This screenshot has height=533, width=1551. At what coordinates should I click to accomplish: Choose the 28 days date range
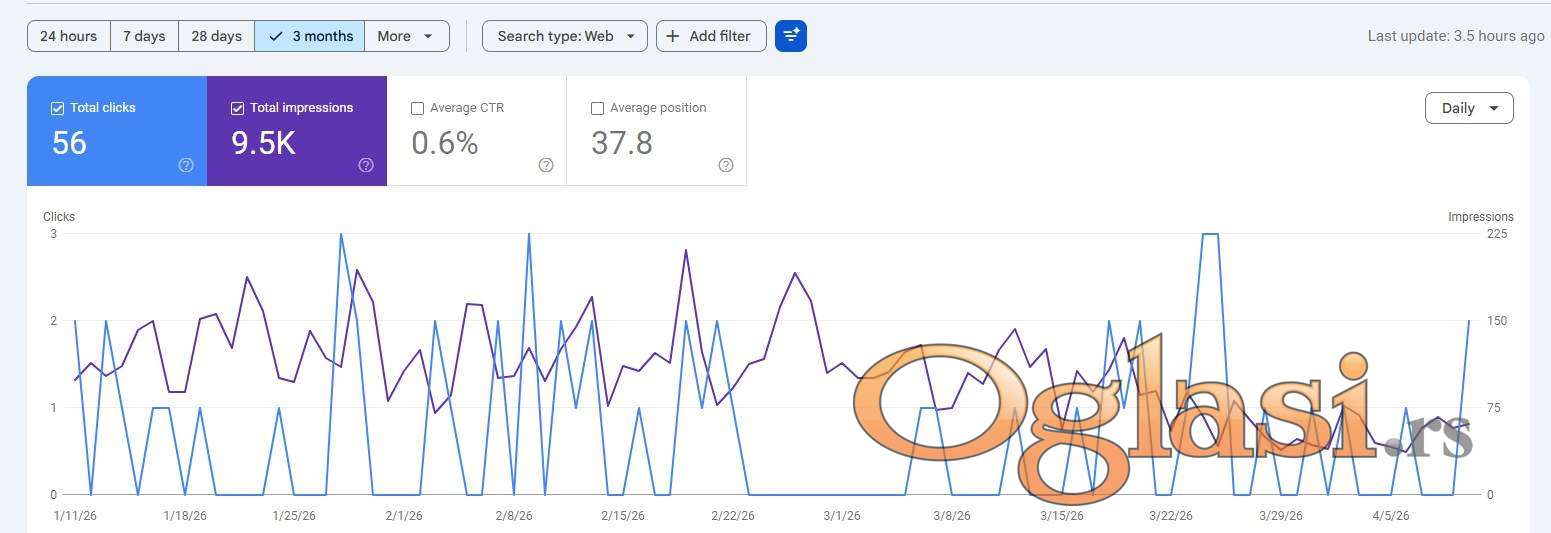(x=216, y=36)
